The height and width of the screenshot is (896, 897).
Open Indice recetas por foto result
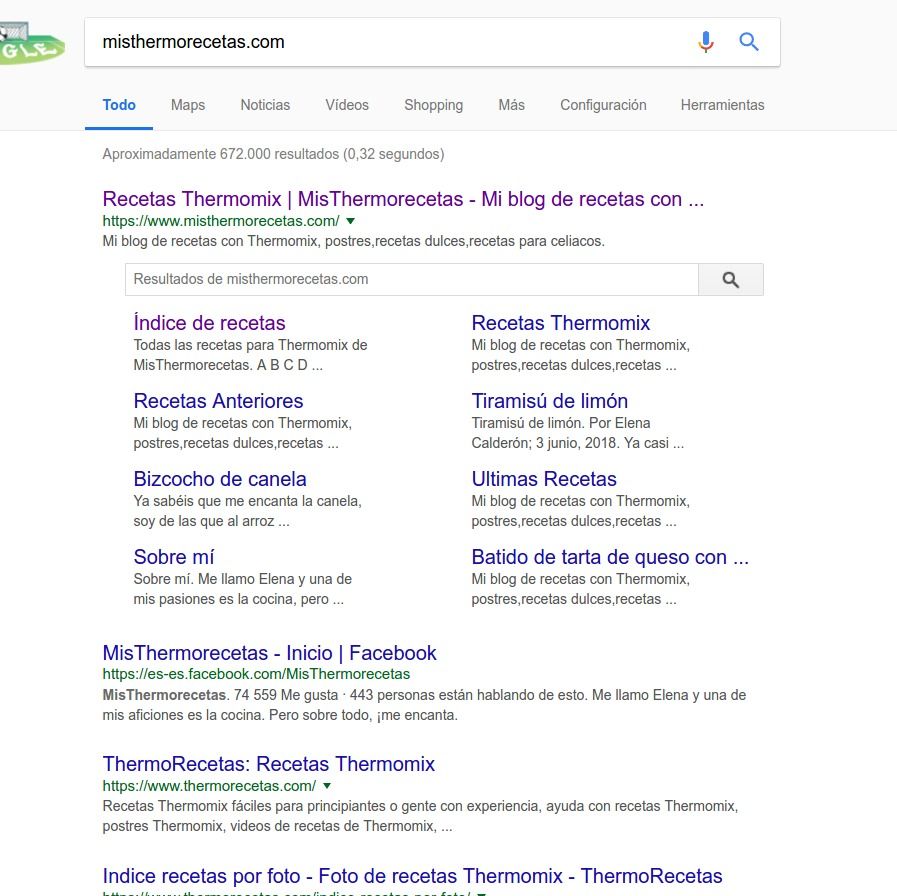coord(412,876)
